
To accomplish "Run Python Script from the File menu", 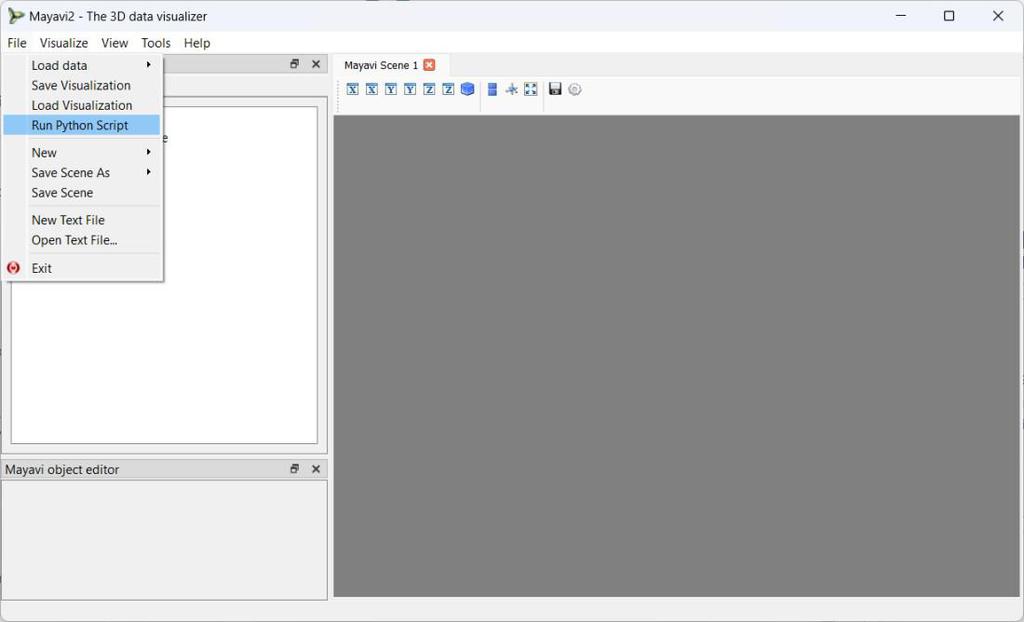I will pyautogui.click(x=80, y=124).
